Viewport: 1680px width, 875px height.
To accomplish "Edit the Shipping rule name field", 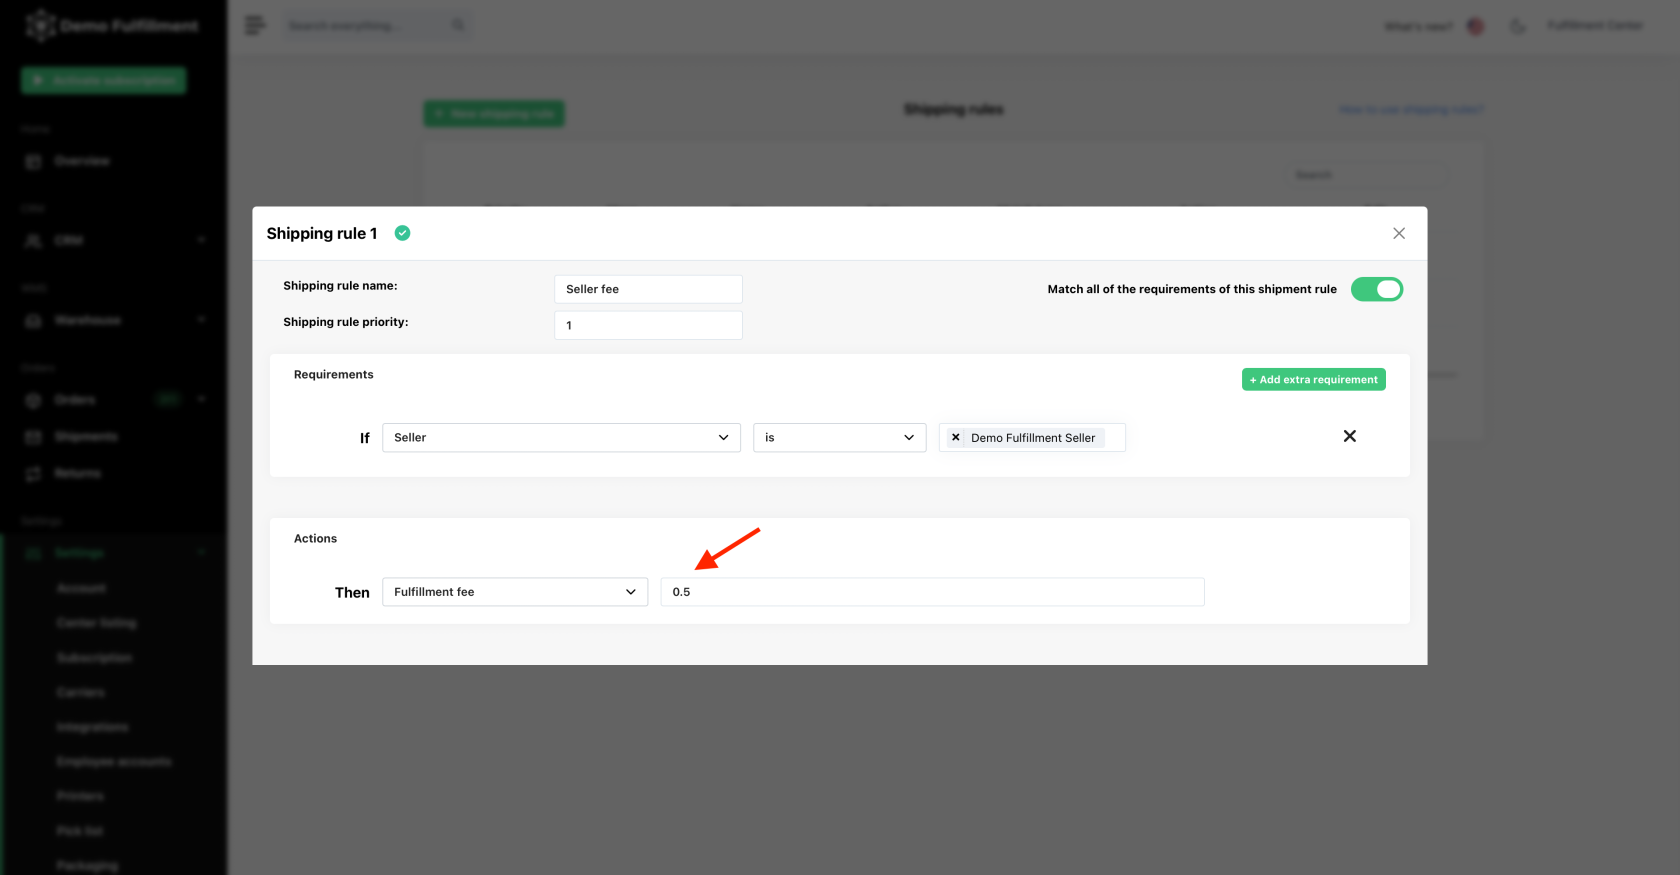I will (x=648, y=289).
